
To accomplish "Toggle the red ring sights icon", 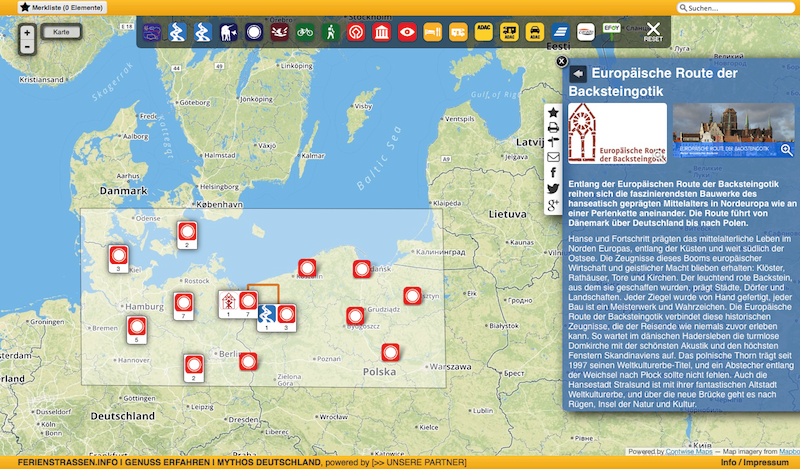I will (x=356, y=32).
